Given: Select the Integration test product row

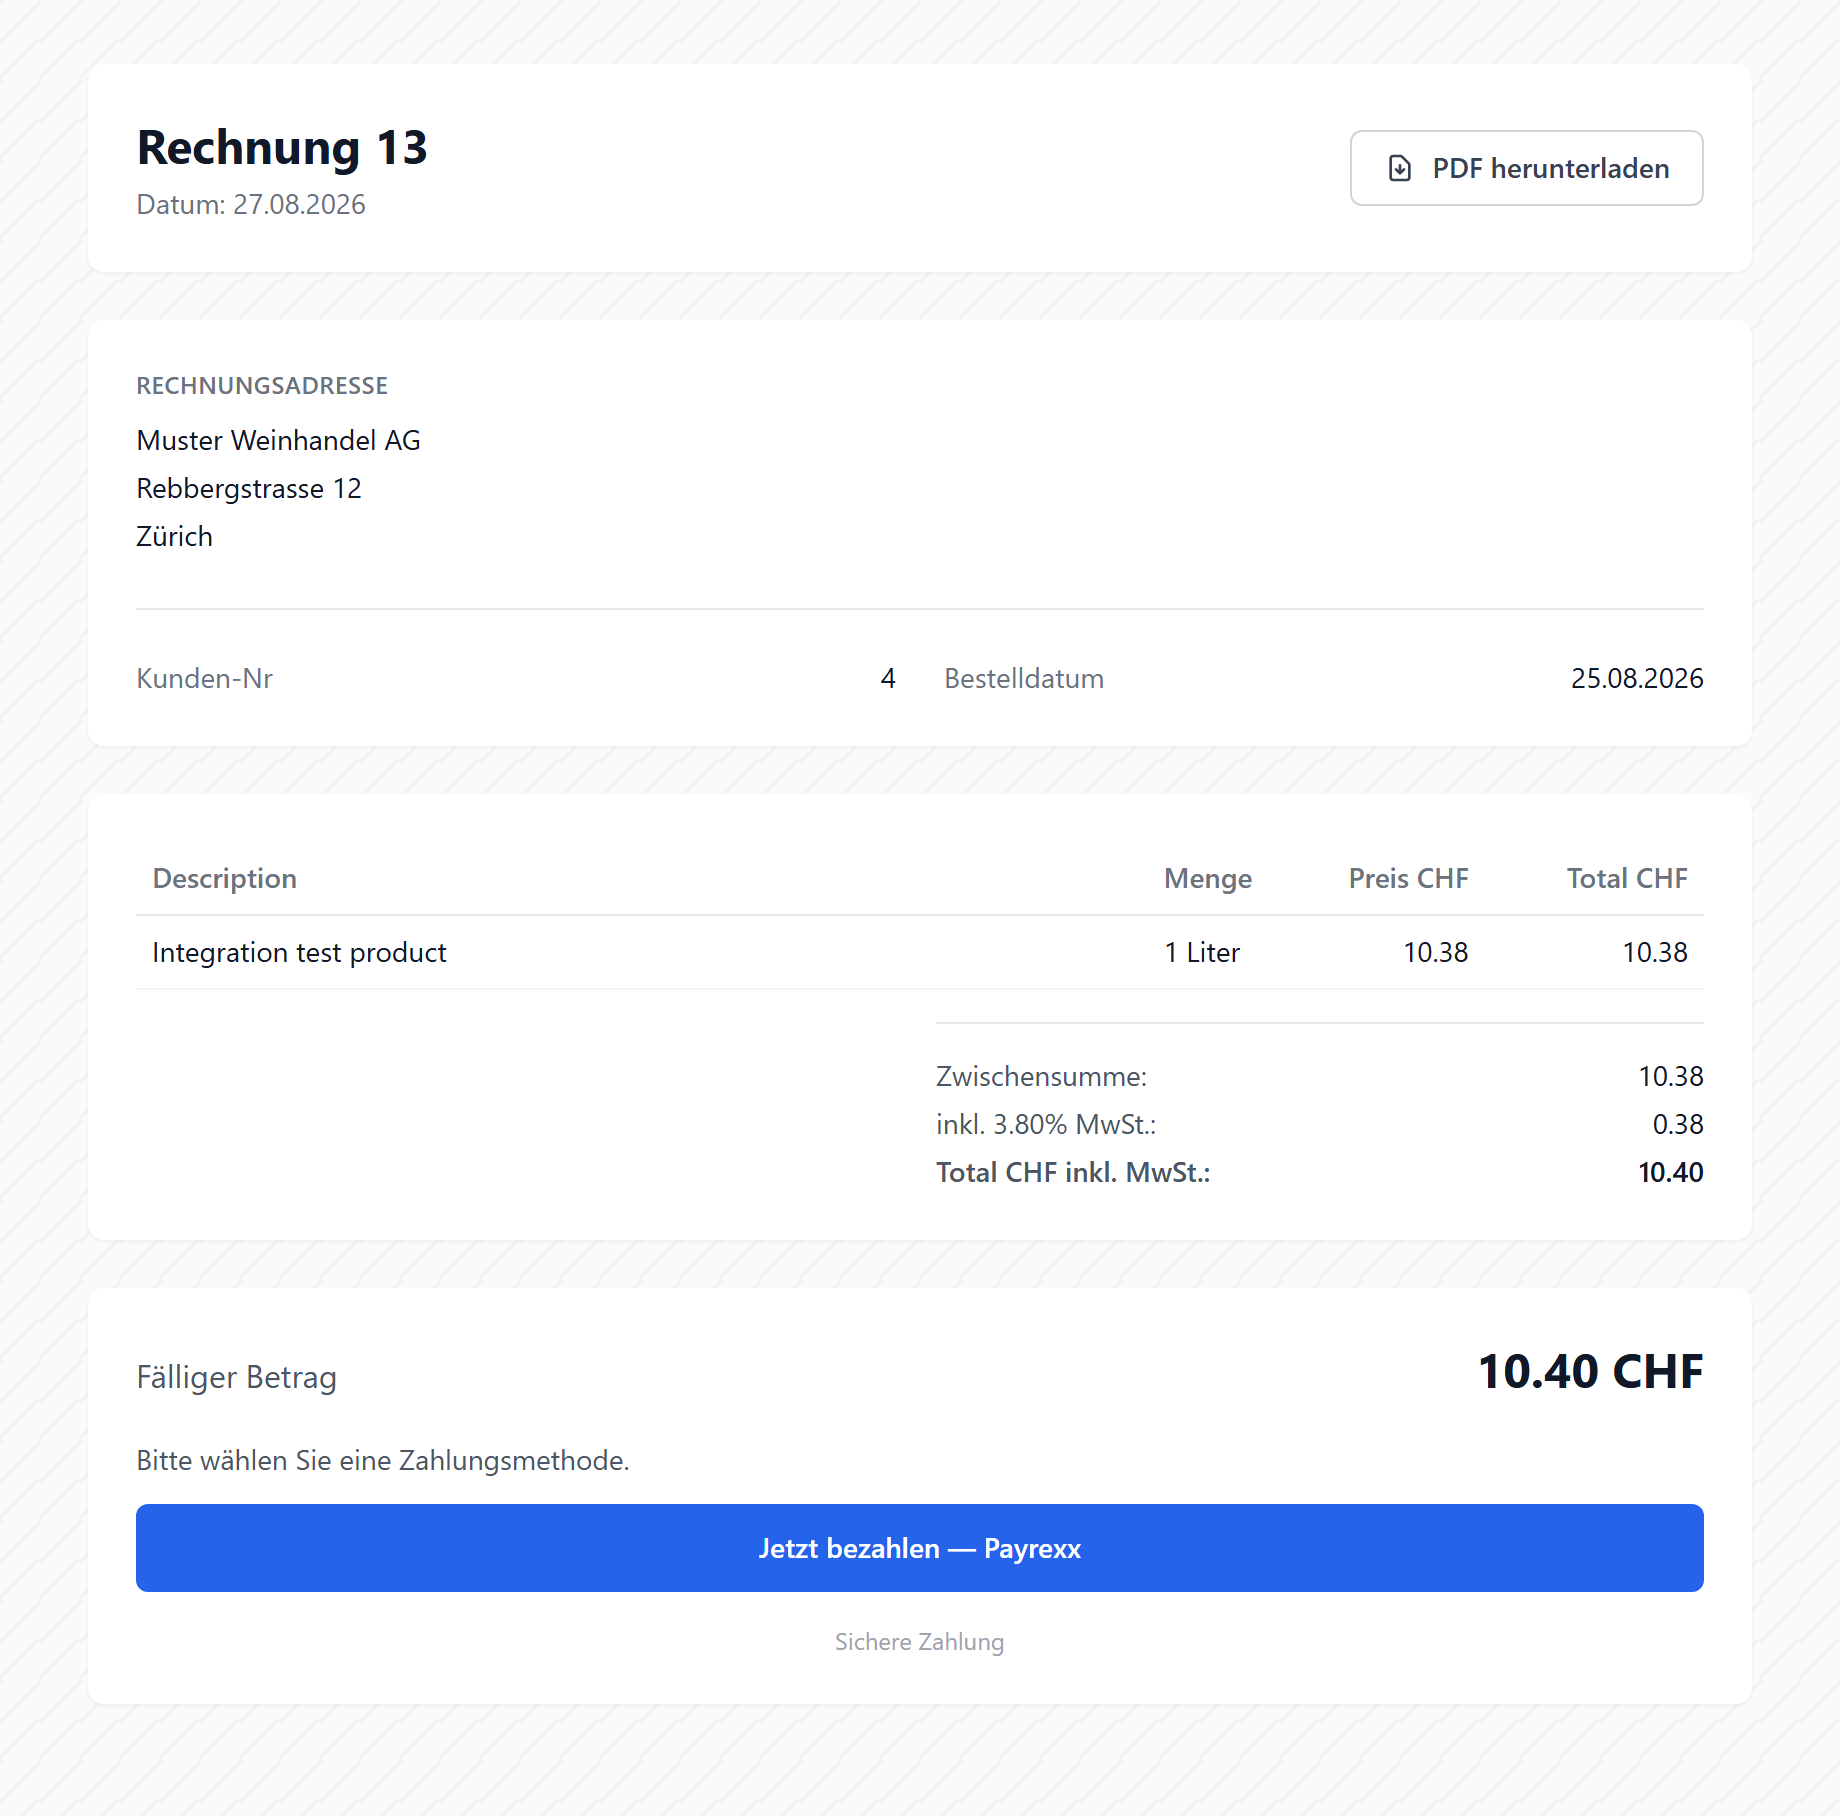Looking at the screenshot, I should tap(919, 952).
